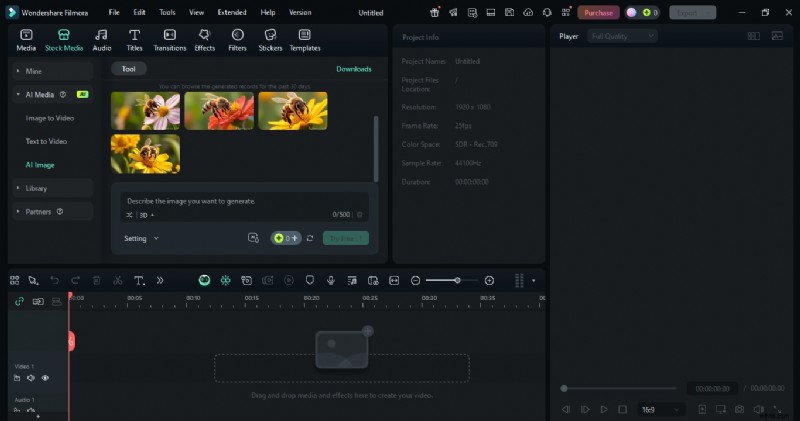Viewport: 800px width, 421px height.
Task: Click the Purchase button
Action: 598,13
